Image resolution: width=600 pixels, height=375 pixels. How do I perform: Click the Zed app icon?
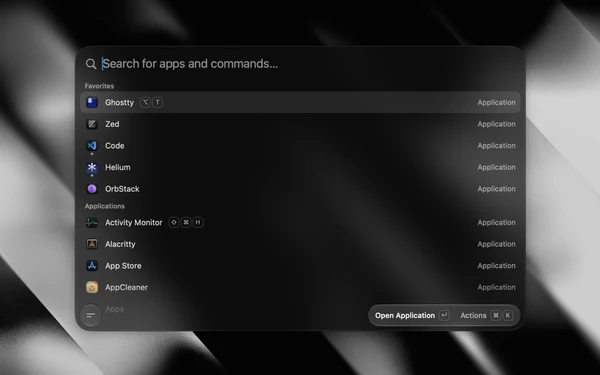click(92, 124)
